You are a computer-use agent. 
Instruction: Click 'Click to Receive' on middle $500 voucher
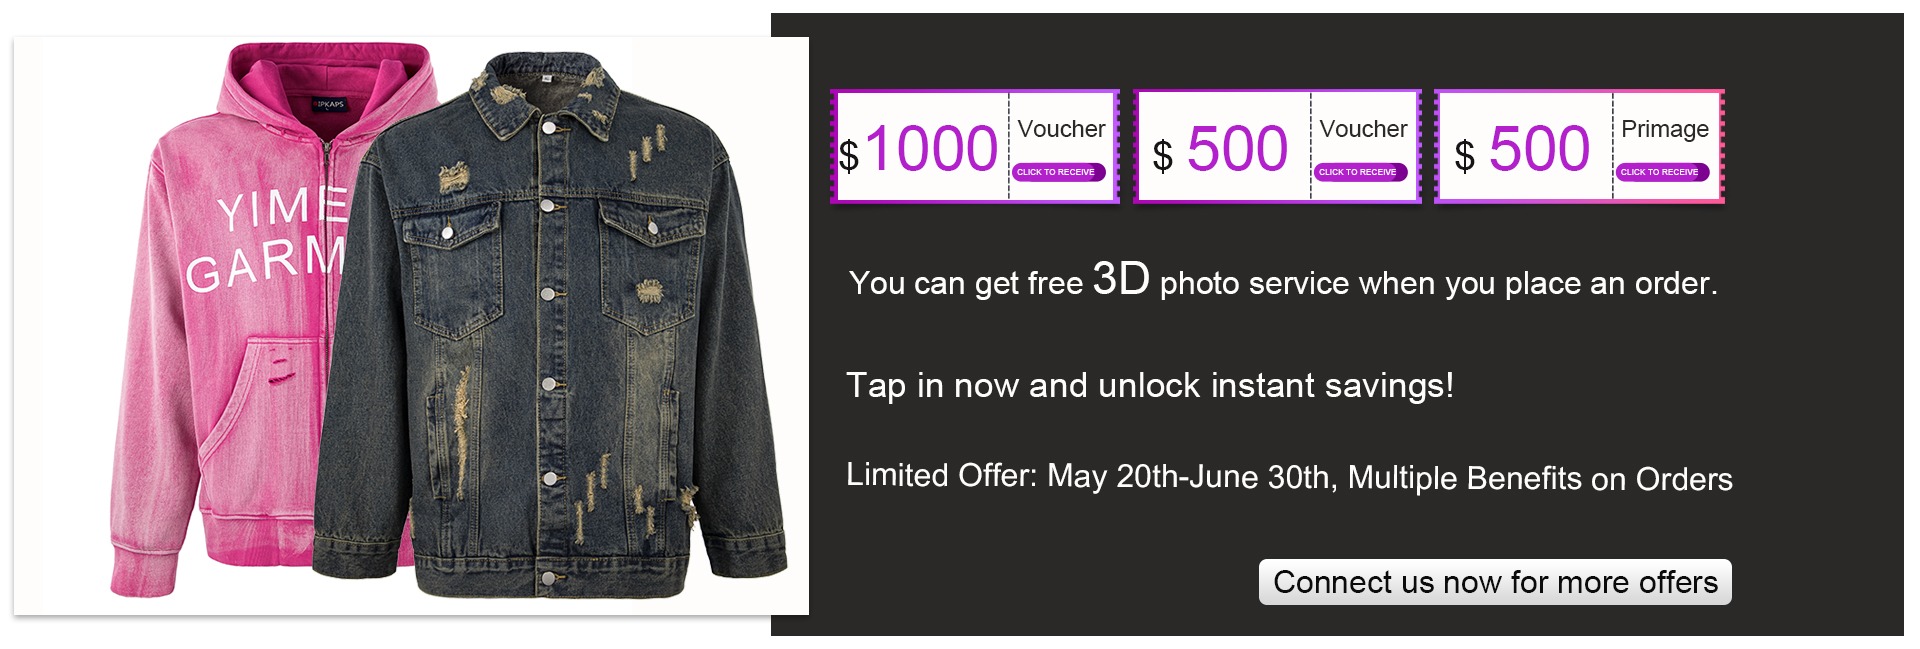click(1360, 172)
